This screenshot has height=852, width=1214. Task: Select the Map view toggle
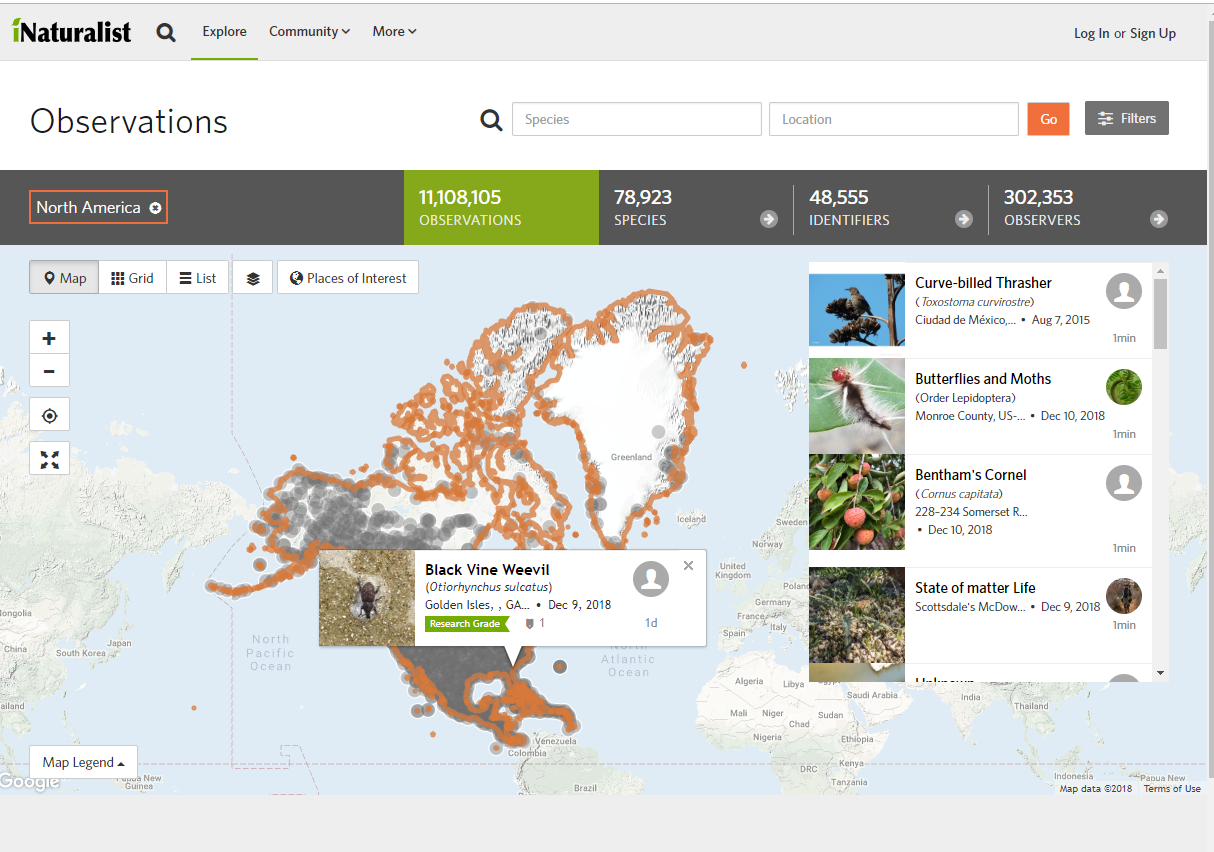(x=65, y=278)
